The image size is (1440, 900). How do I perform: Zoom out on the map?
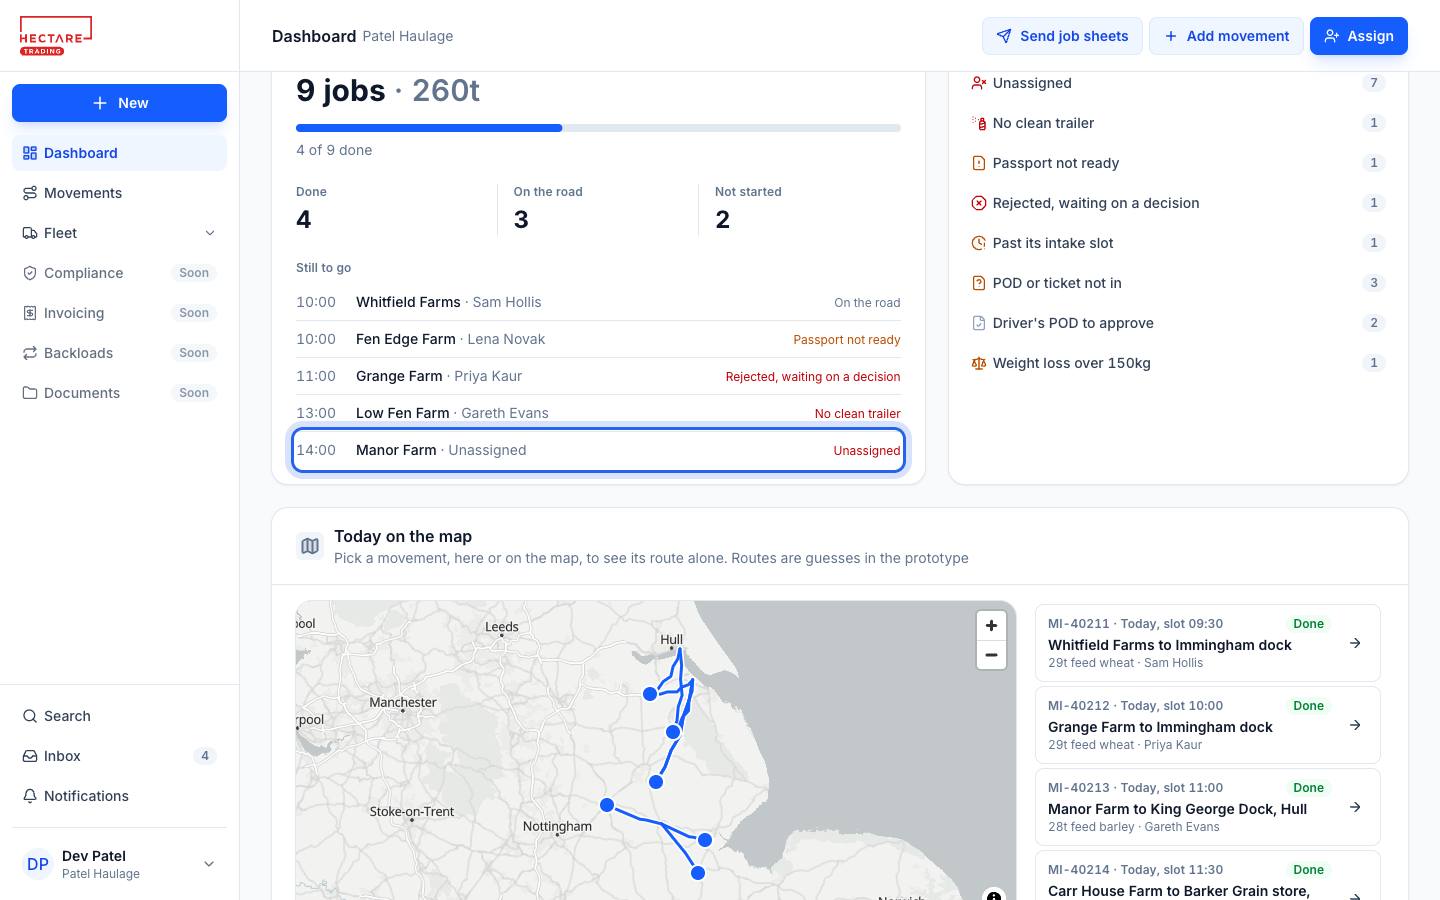click(x=991, y=655)
